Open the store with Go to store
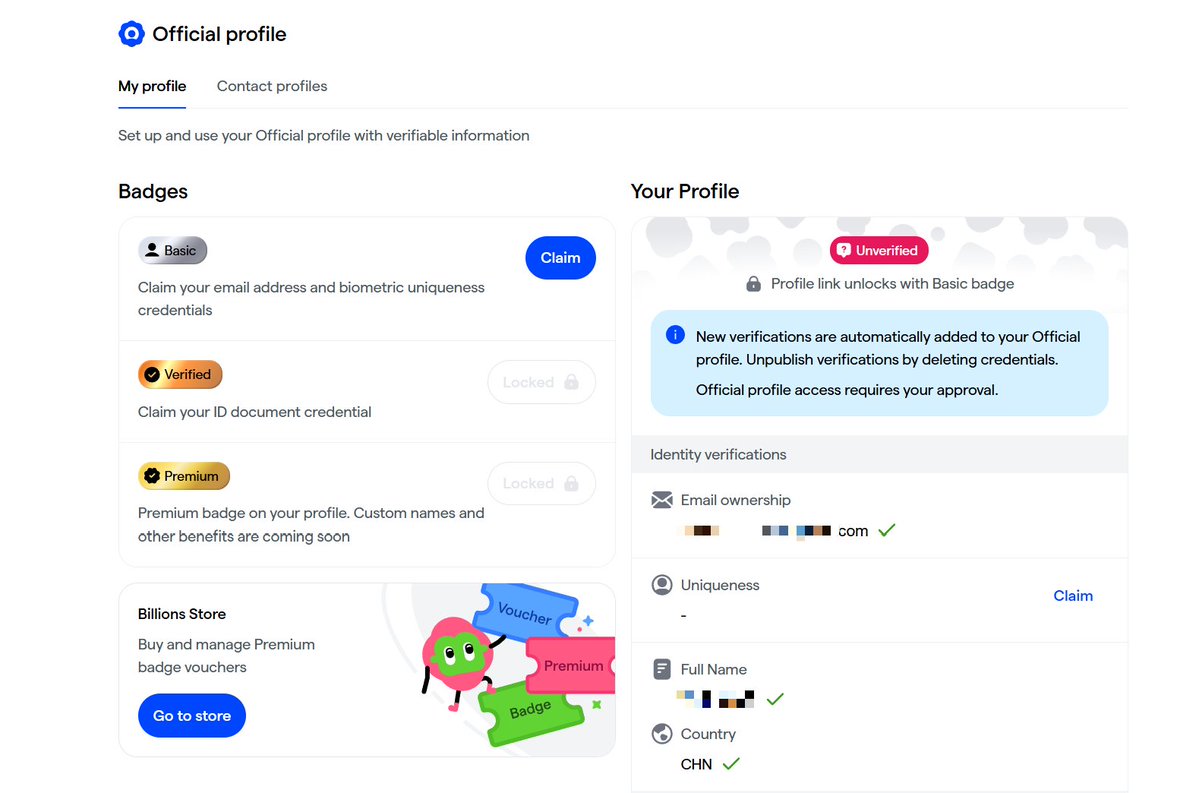1199x793 pixels. pos(192,716)
